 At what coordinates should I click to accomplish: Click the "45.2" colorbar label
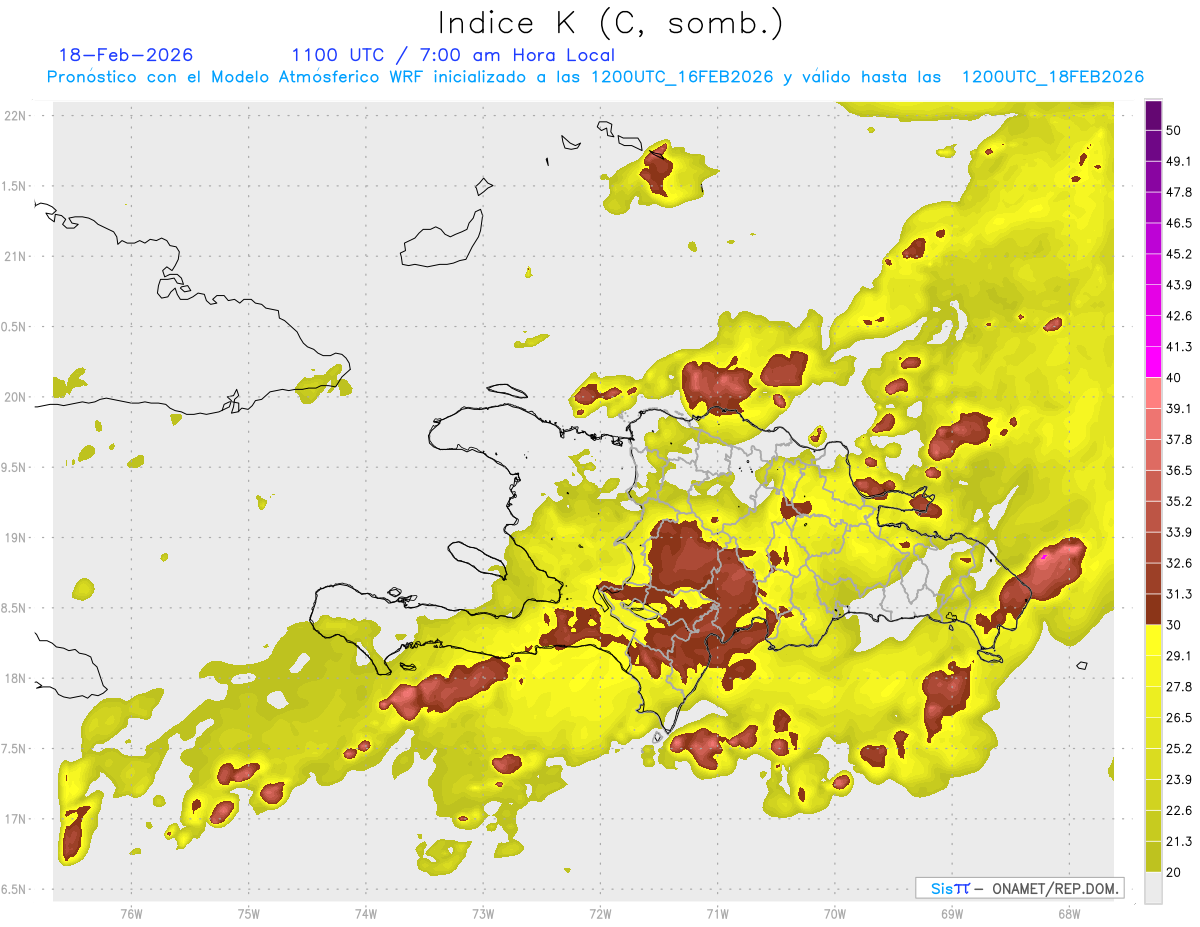(x=1180, y=254)
